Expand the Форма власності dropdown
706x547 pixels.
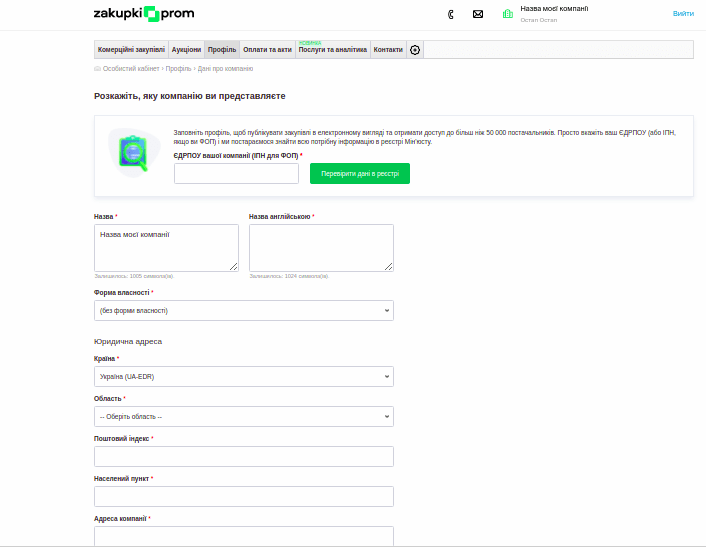pos(244,311)
